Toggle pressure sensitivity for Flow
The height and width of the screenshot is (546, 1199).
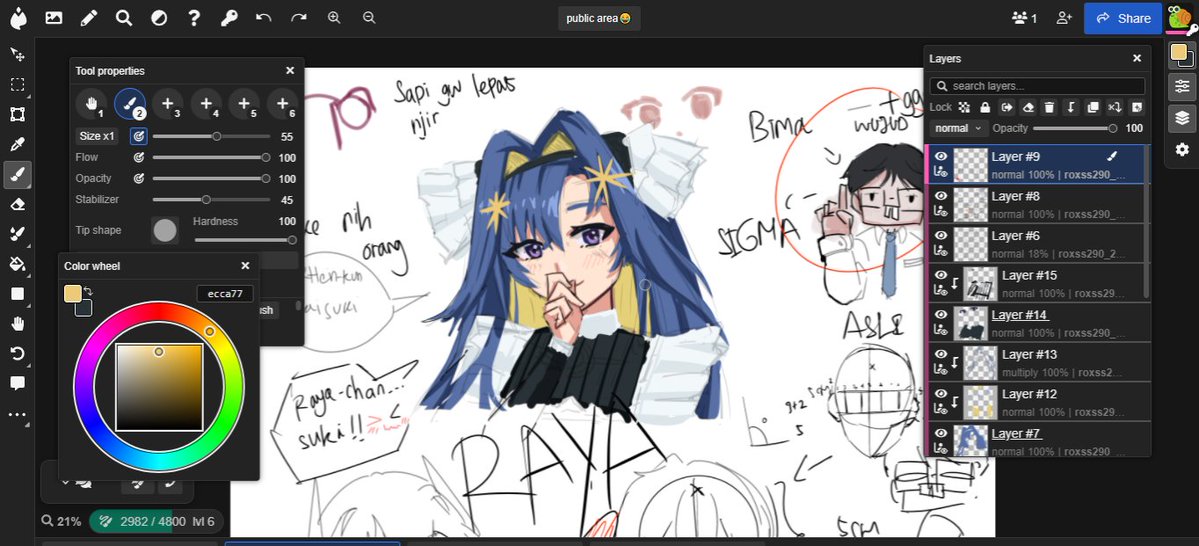138,158
